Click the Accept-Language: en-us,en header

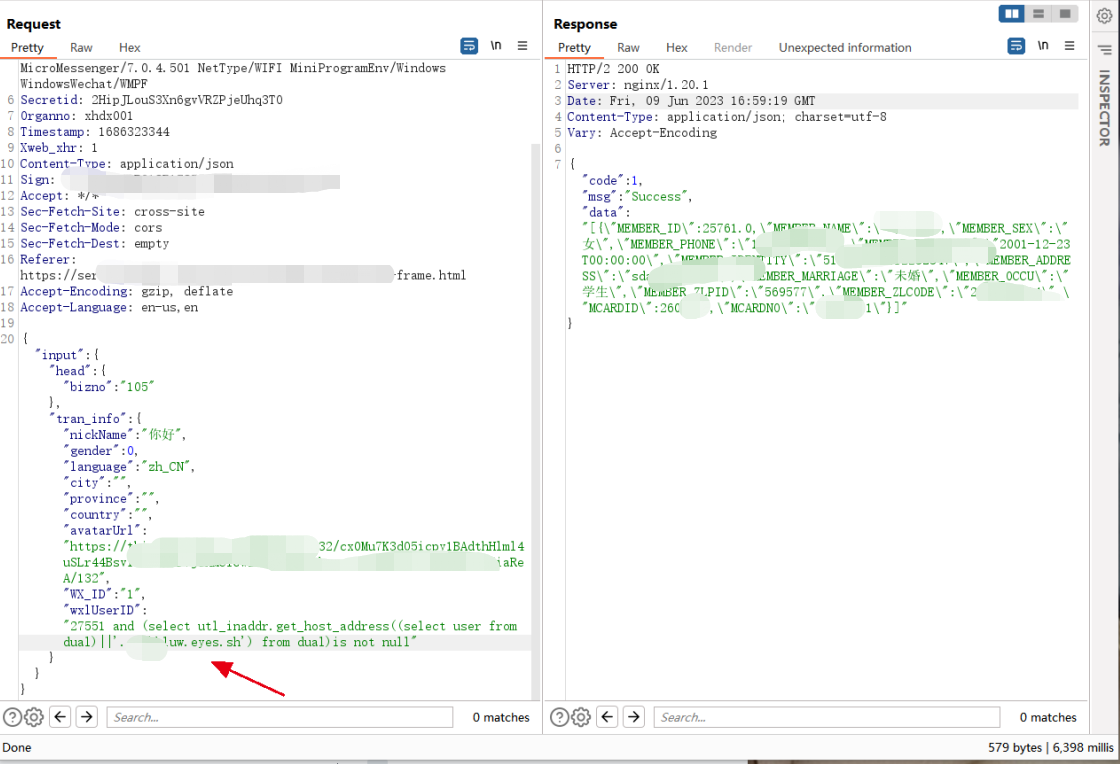[x=109, y=307]
